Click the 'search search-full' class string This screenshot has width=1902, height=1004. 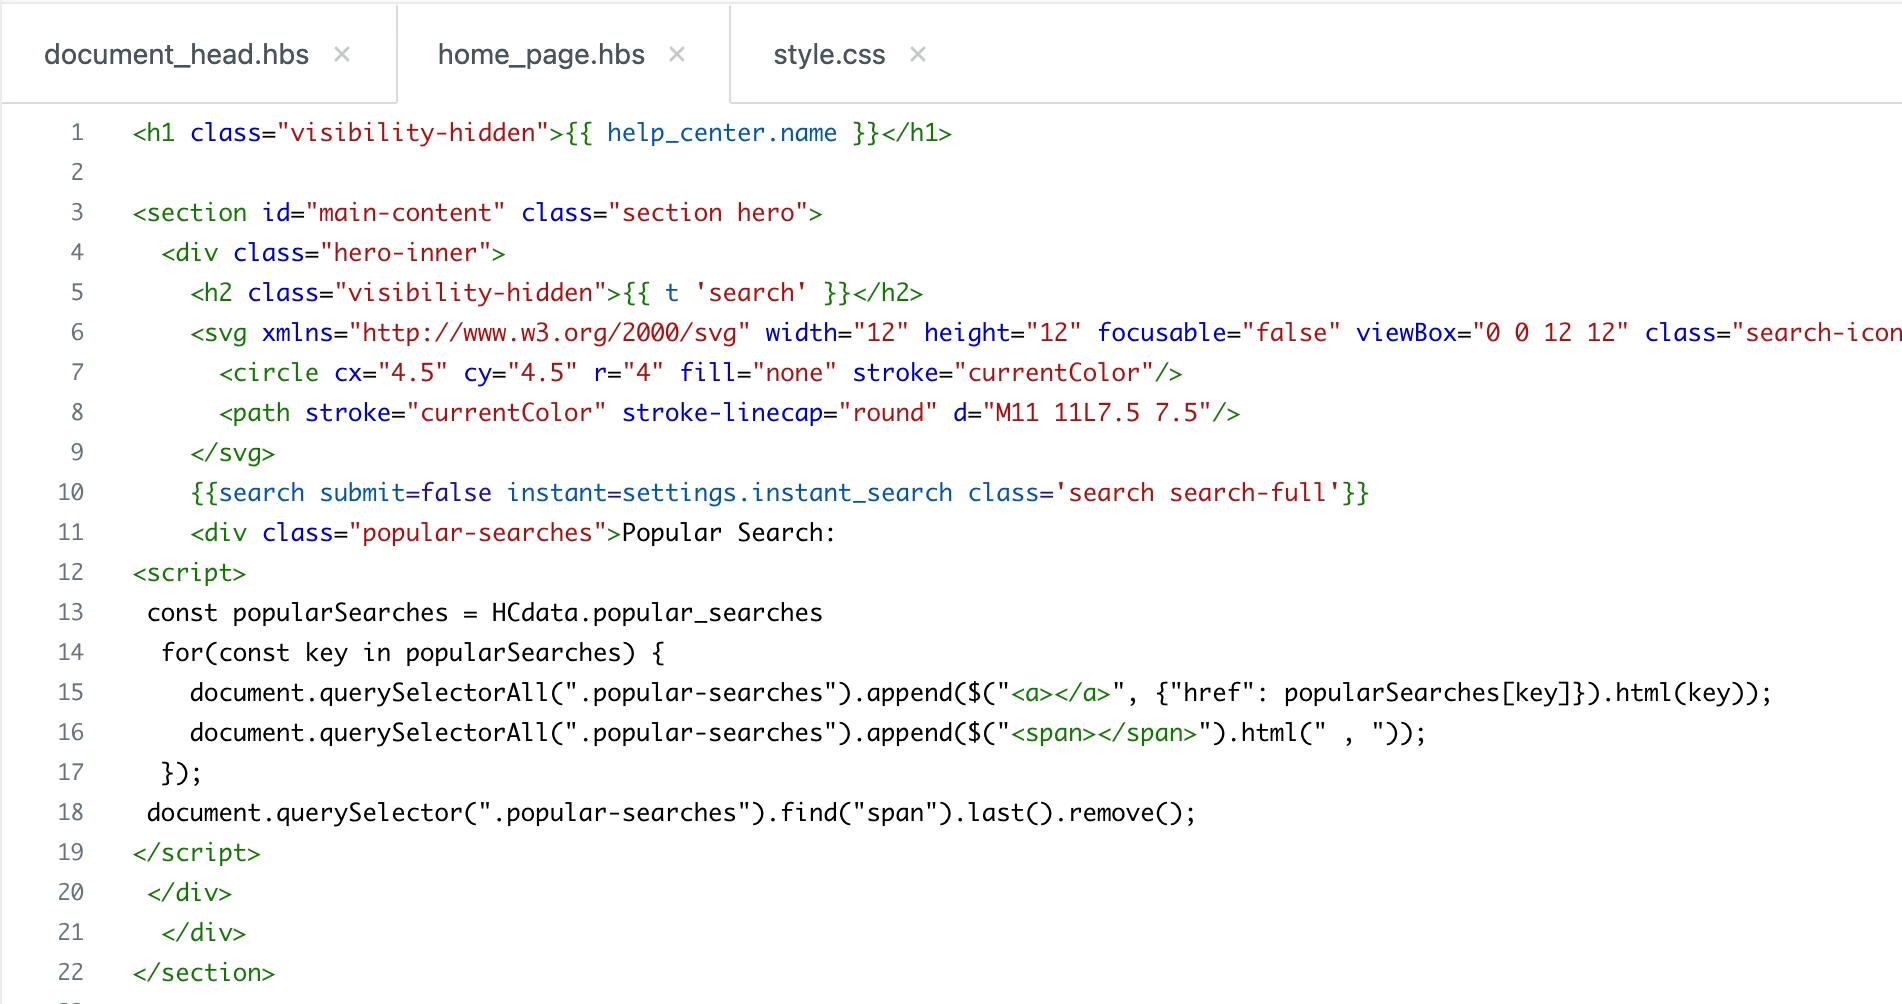[1198, 493]
